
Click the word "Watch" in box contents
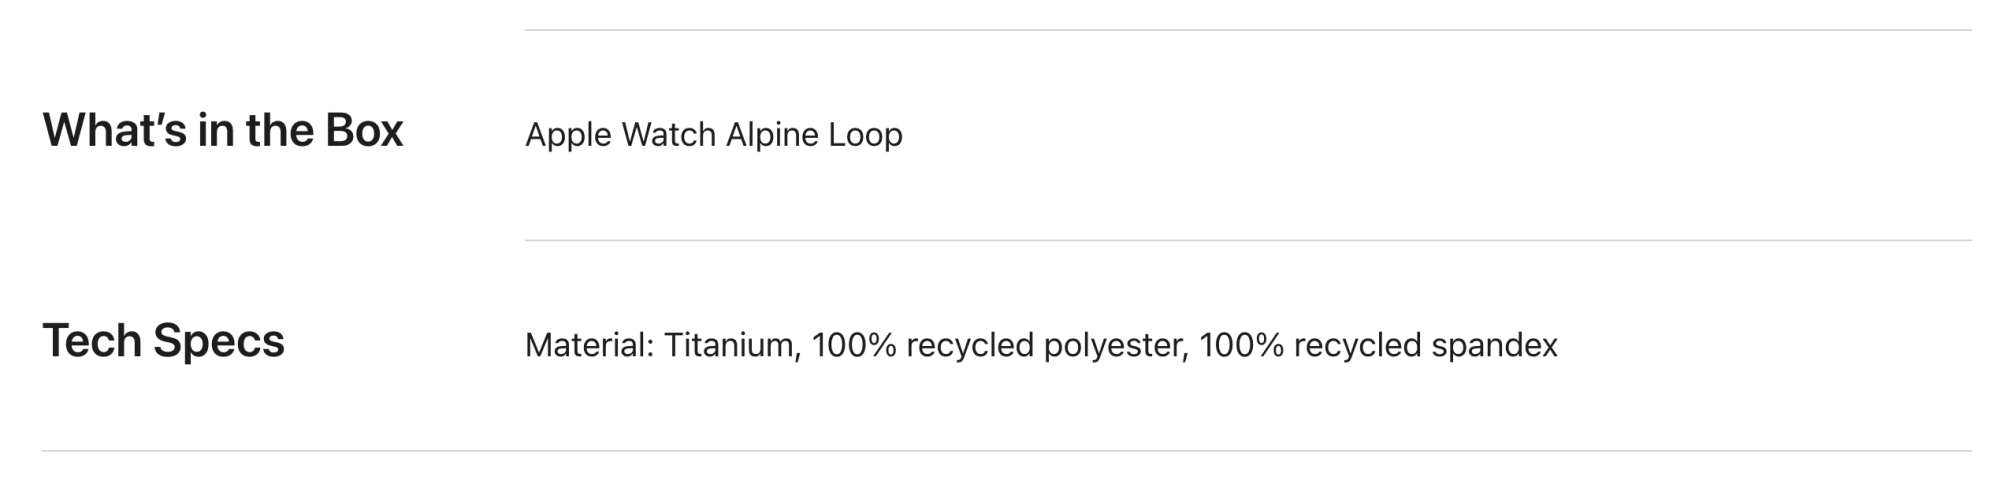pos(668,135)
